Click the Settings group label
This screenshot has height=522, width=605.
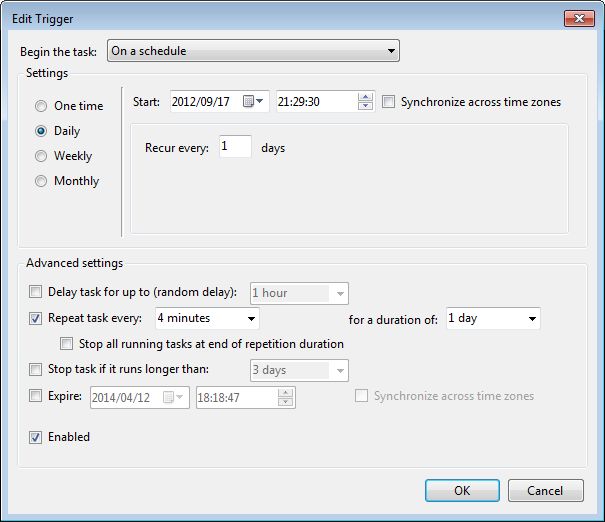point(47,73)
